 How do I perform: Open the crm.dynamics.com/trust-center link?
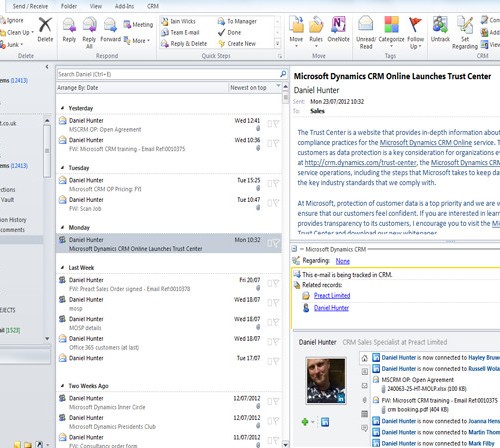(x=360, y=162)
